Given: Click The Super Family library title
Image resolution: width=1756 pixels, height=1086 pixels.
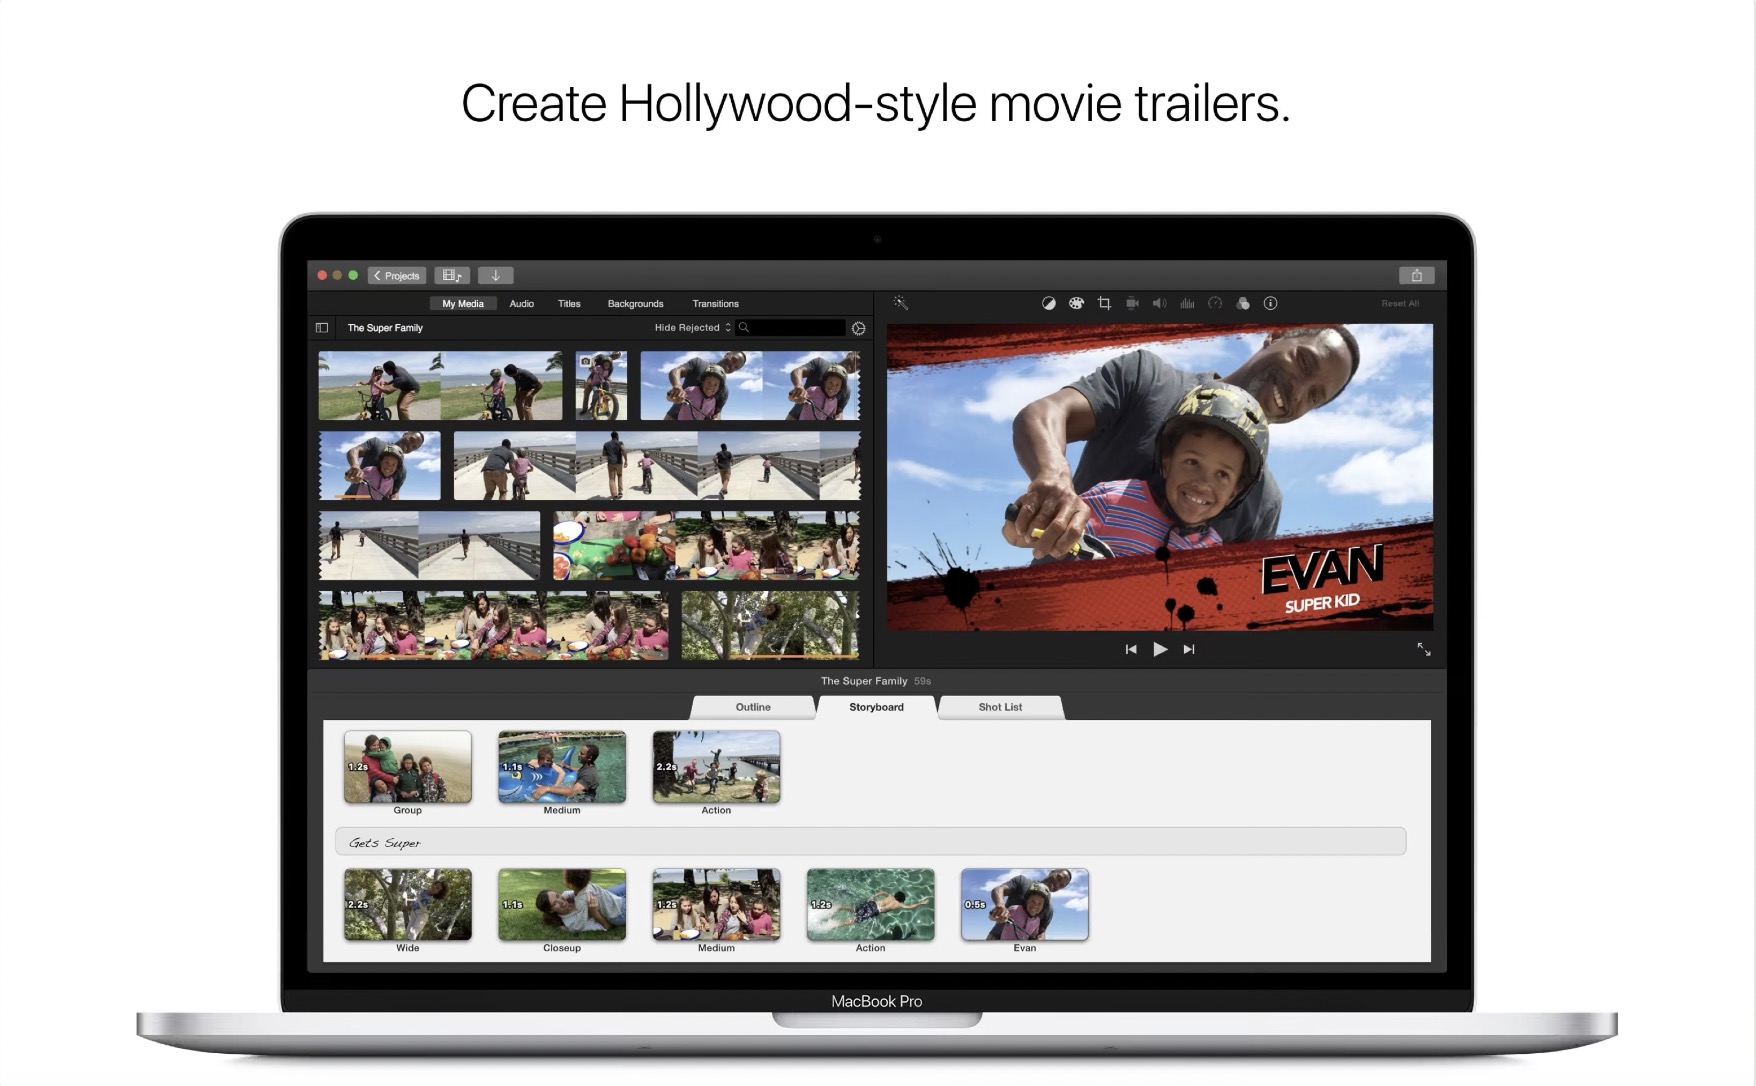Looking at the screenshot, I should click(x=385, y=327).
